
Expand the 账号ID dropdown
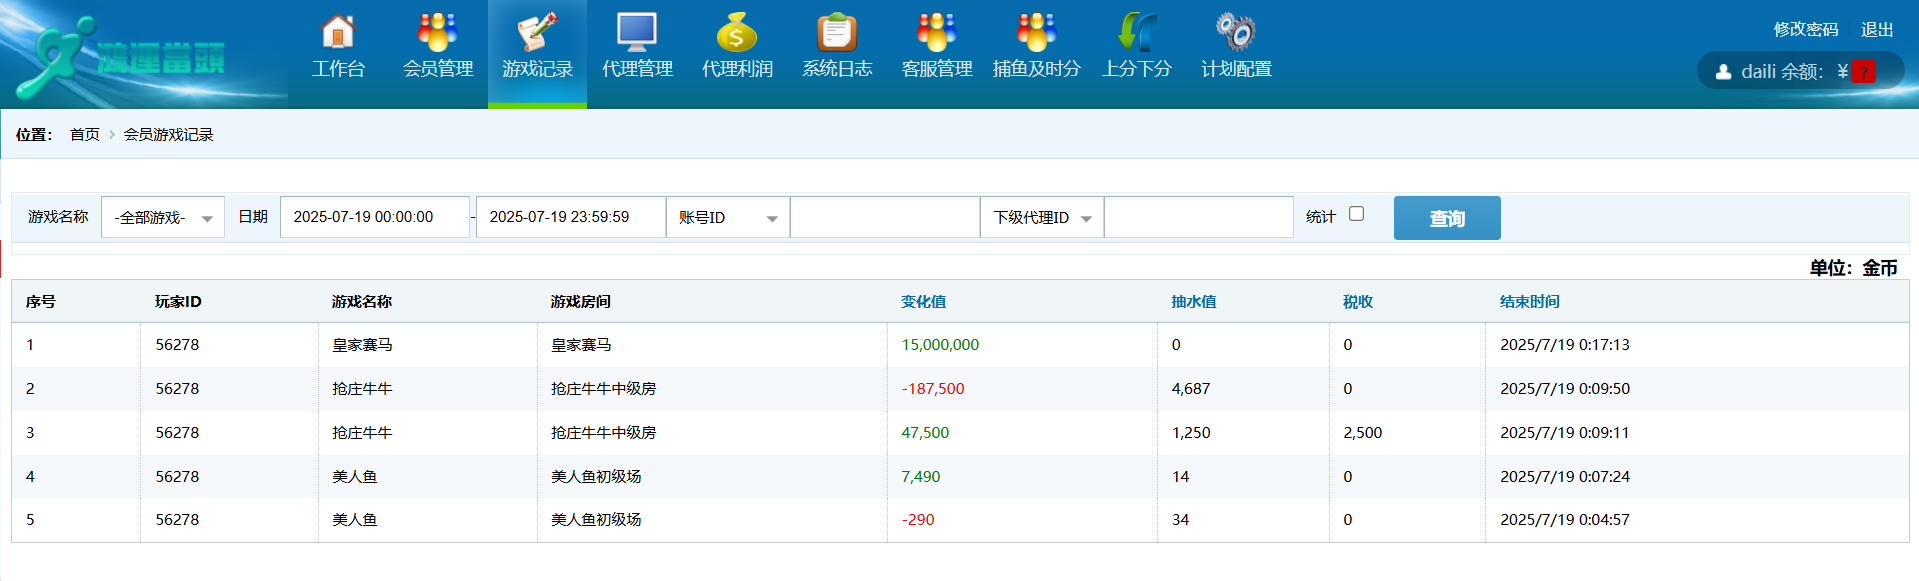727,218
